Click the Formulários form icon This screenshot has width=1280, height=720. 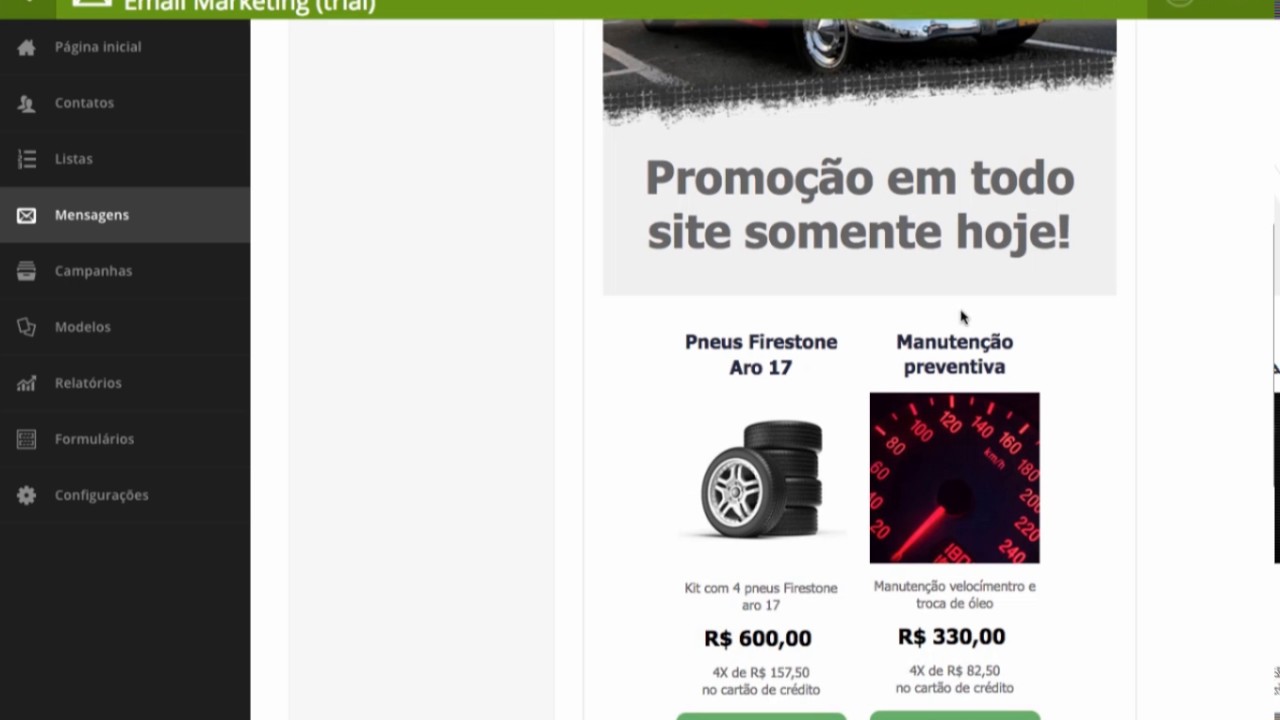(26, 439)
